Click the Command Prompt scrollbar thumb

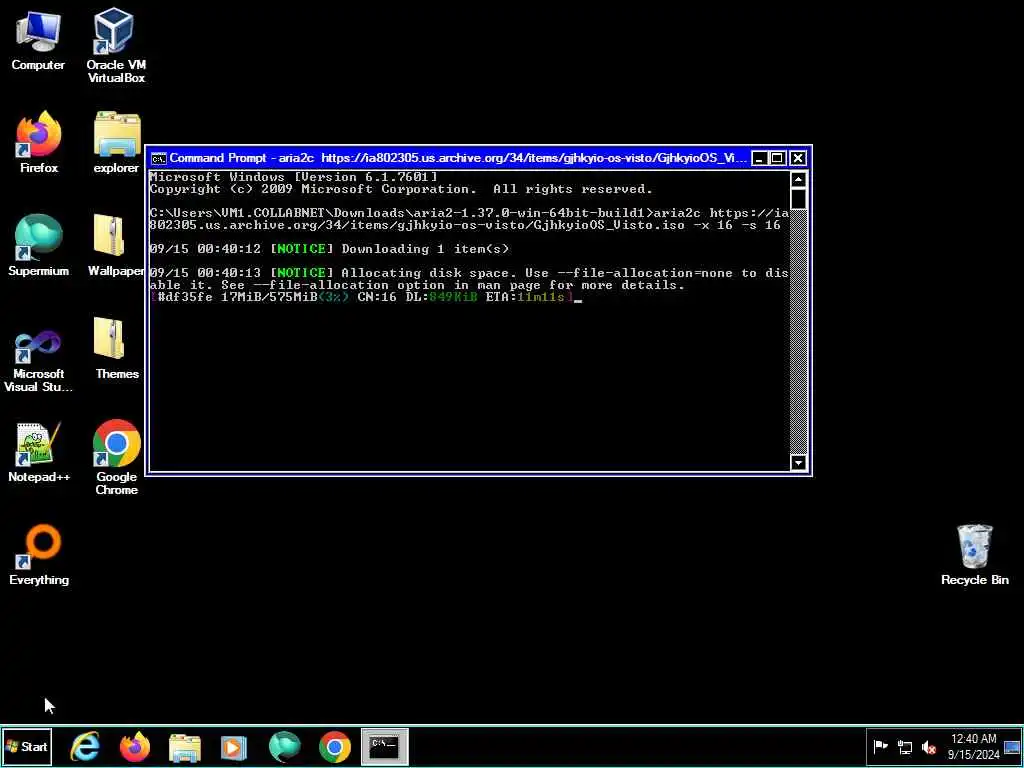pyautogui.click(x=799, y=199)
